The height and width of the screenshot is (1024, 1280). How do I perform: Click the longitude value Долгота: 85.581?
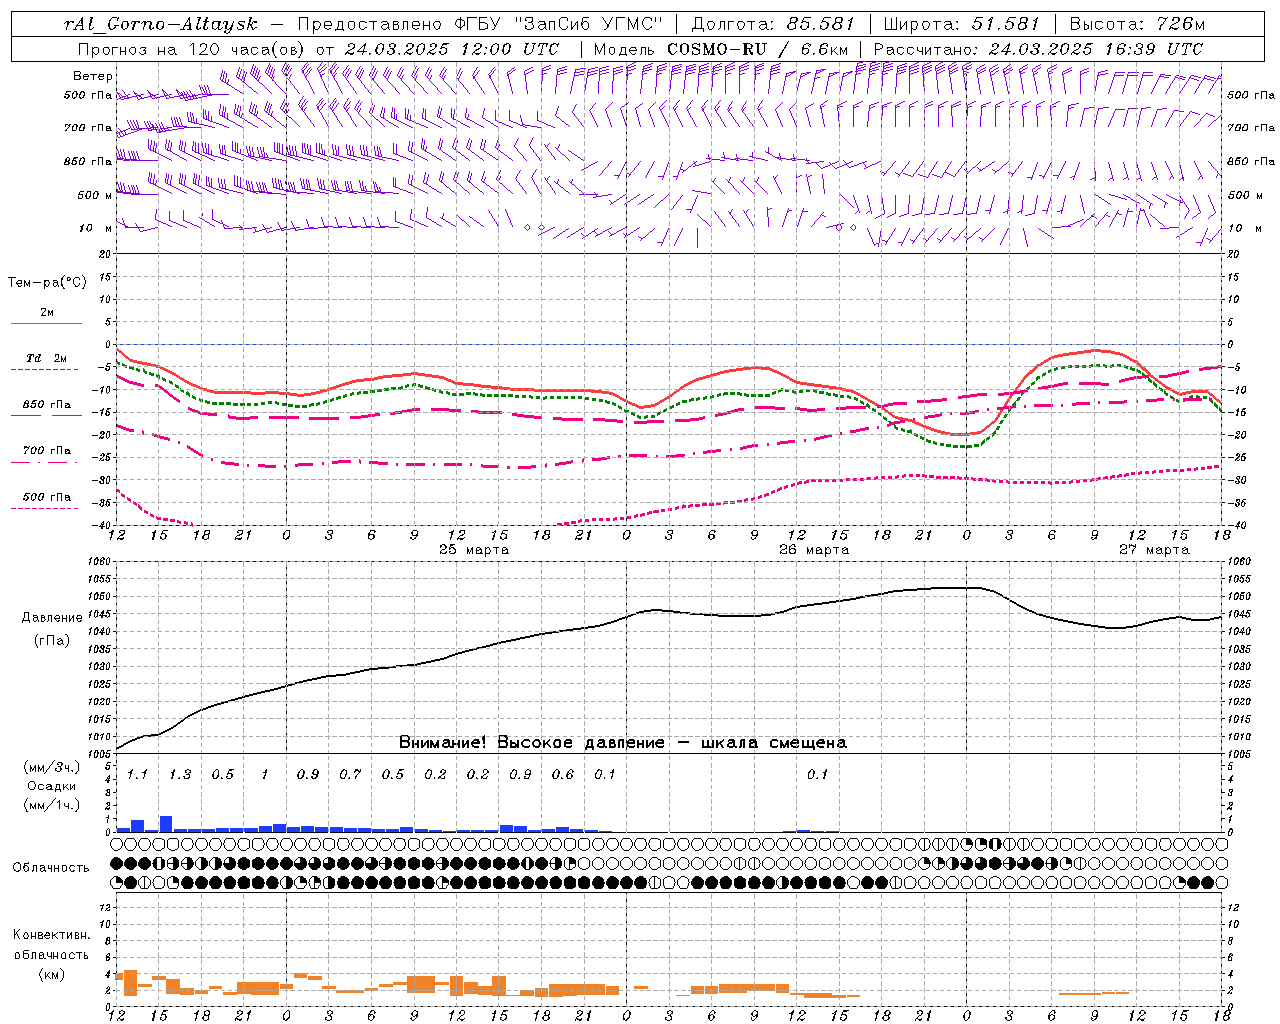774,24
